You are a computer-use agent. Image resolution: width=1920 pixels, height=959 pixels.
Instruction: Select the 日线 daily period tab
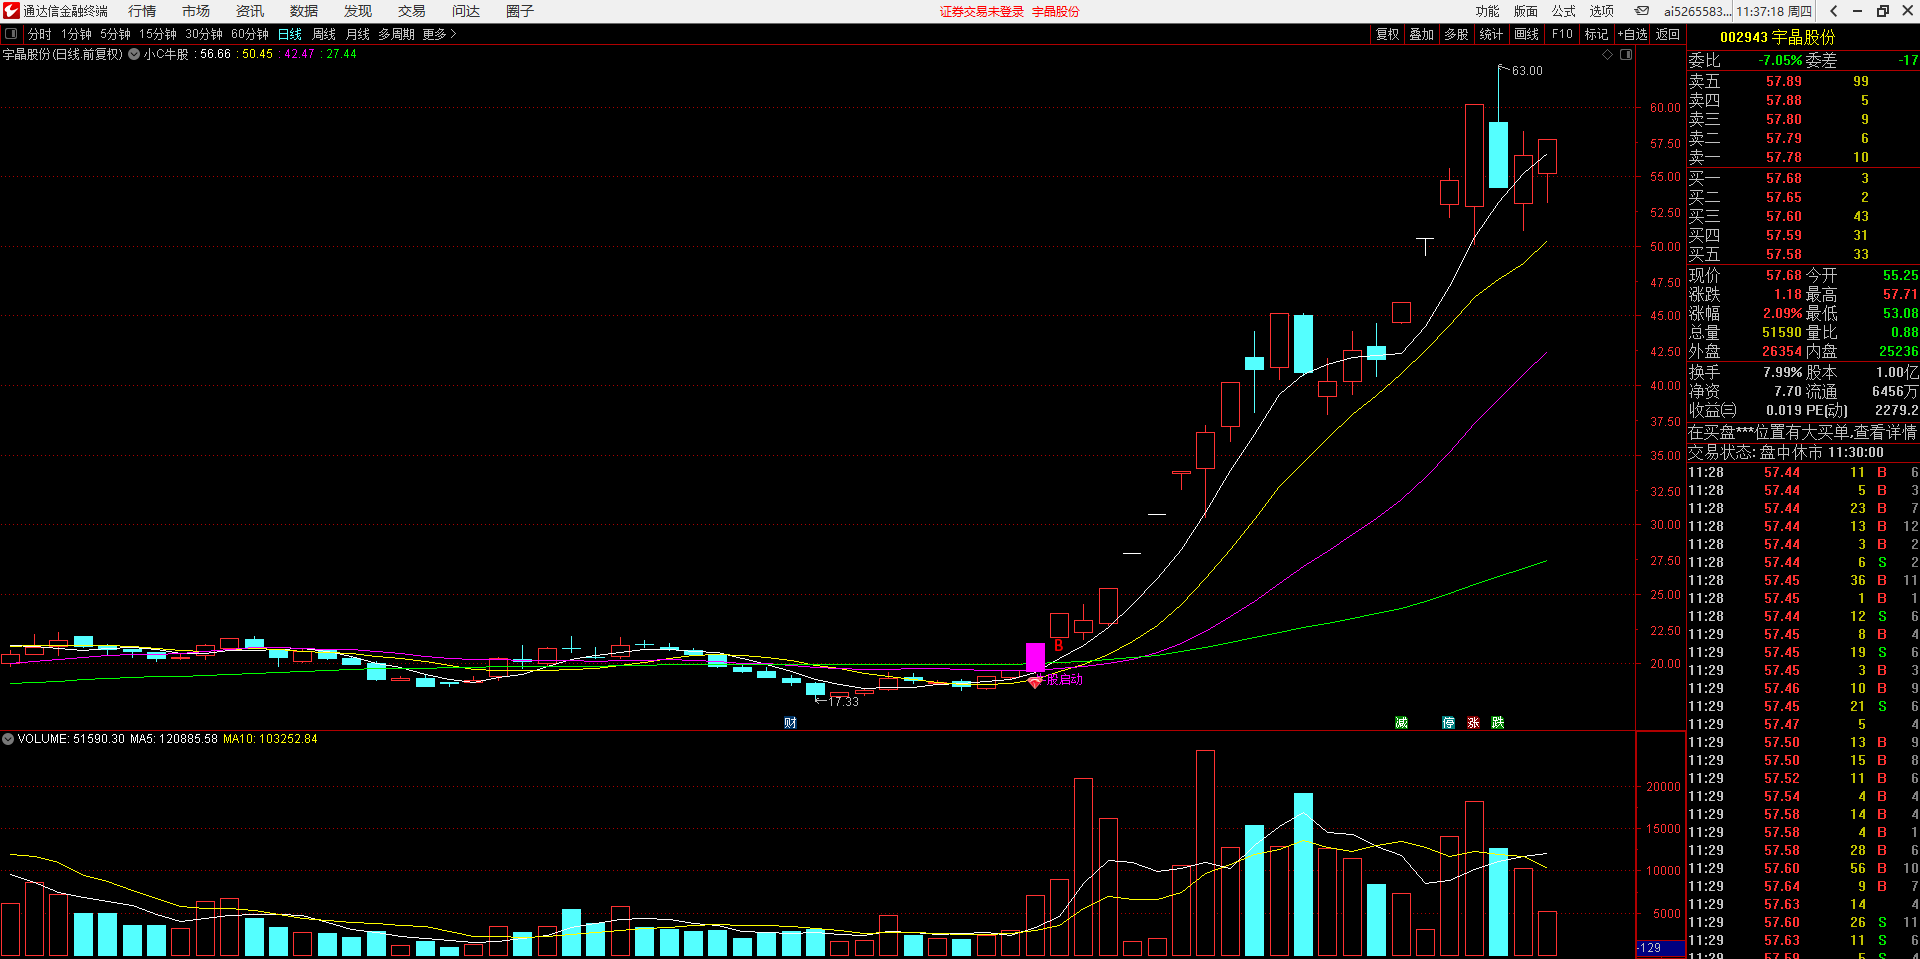pyautogui.click(x=290, y=34)
